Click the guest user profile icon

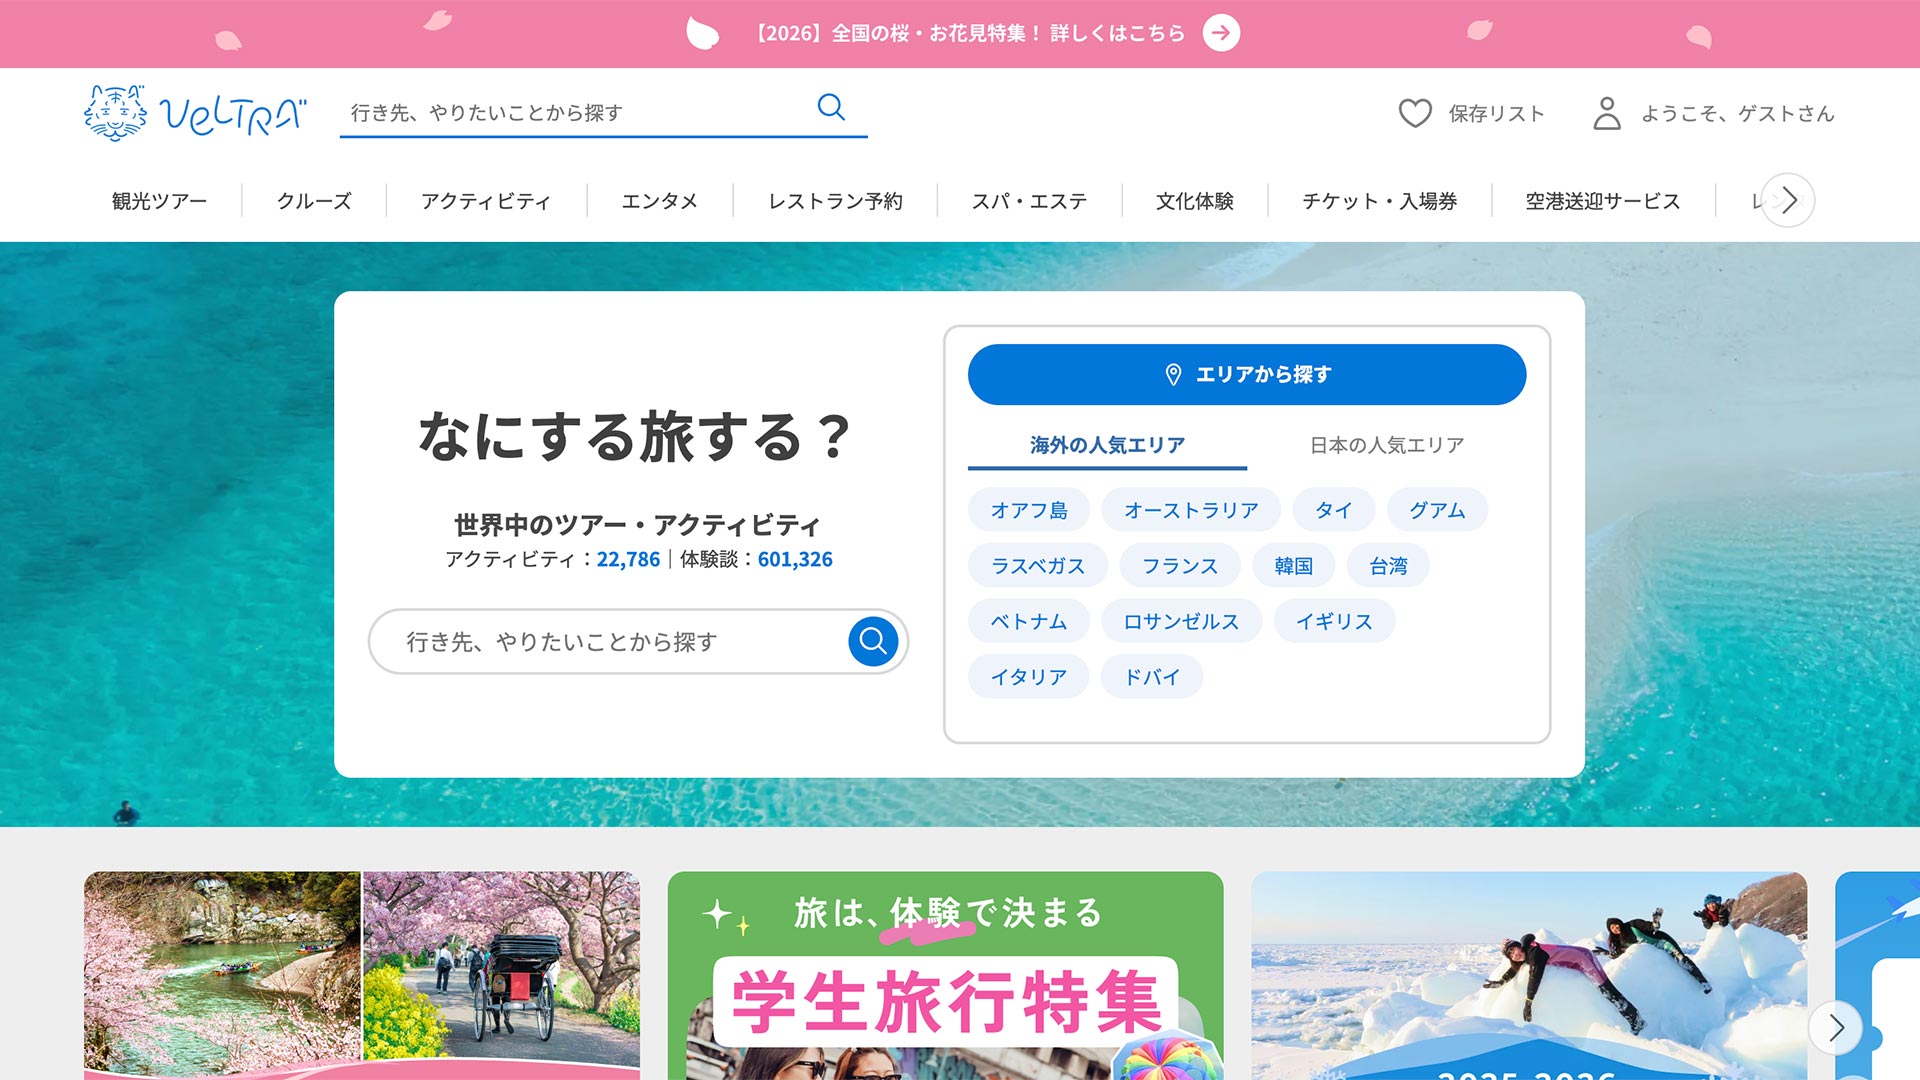point(1607,113)
